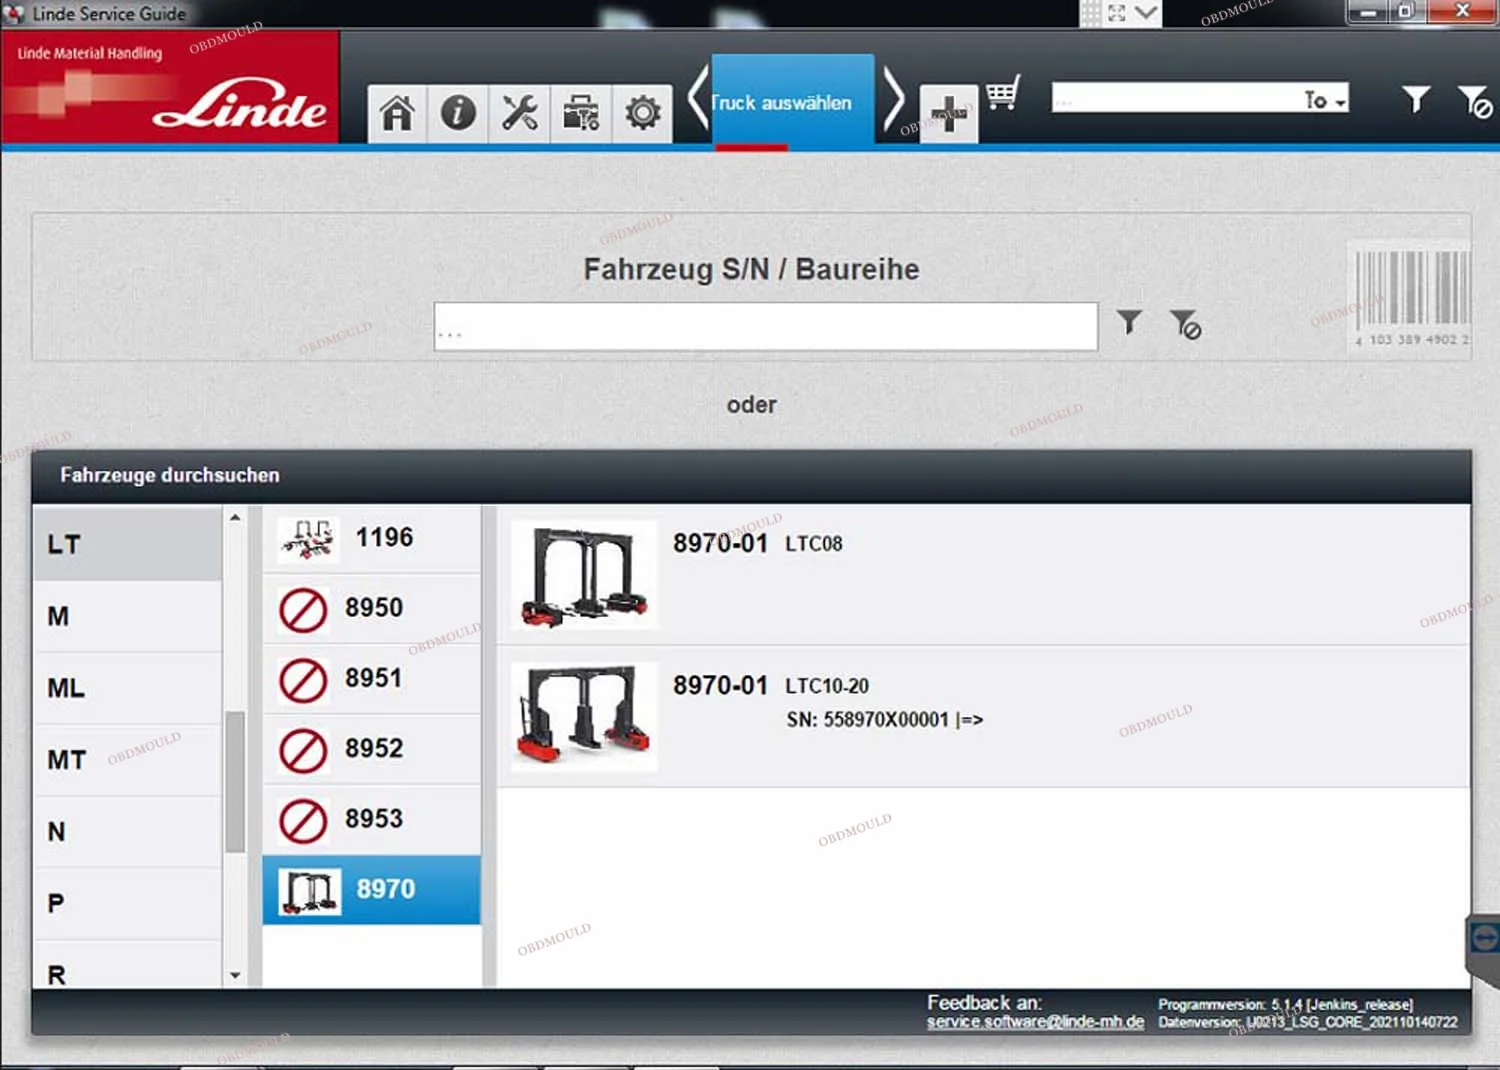Select the MT vehicle category
This screenshot has width=1500, height=1070.
click(127, 760)
